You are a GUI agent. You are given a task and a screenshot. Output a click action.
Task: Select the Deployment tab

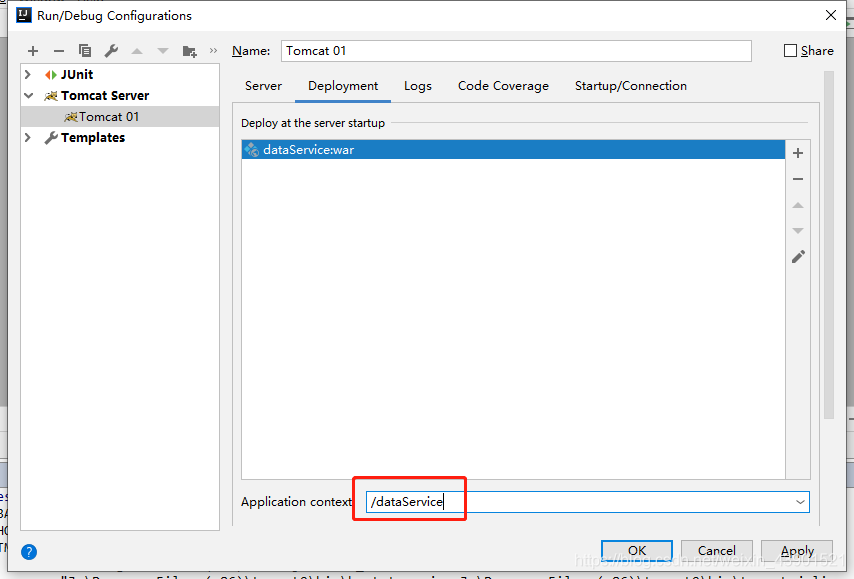(x=343, y=86)
